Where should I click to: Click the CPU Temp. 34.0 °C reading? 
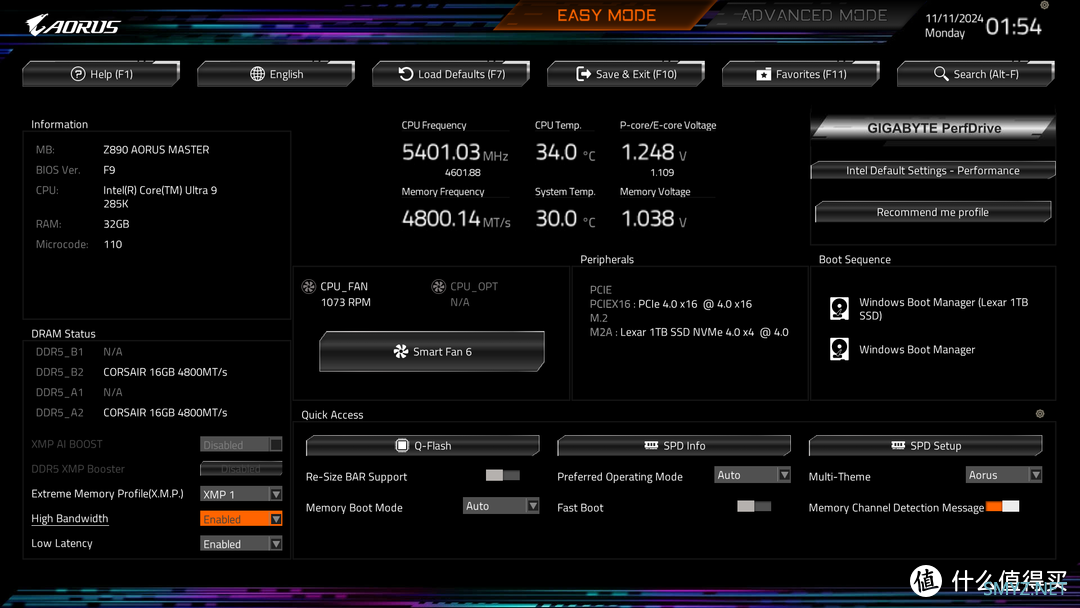pos(565,152)
